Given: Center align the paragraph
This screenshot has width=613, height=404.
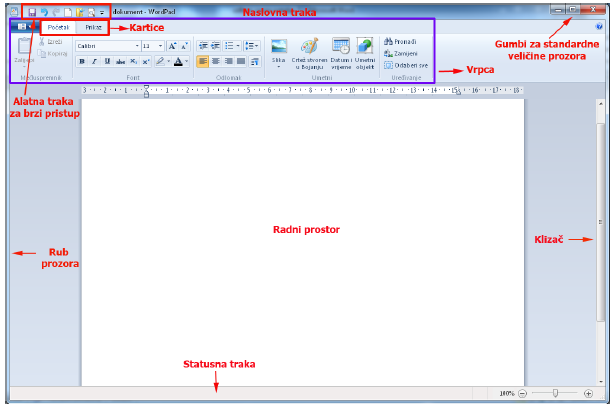Looking at the screenshot, I should 215,61.
